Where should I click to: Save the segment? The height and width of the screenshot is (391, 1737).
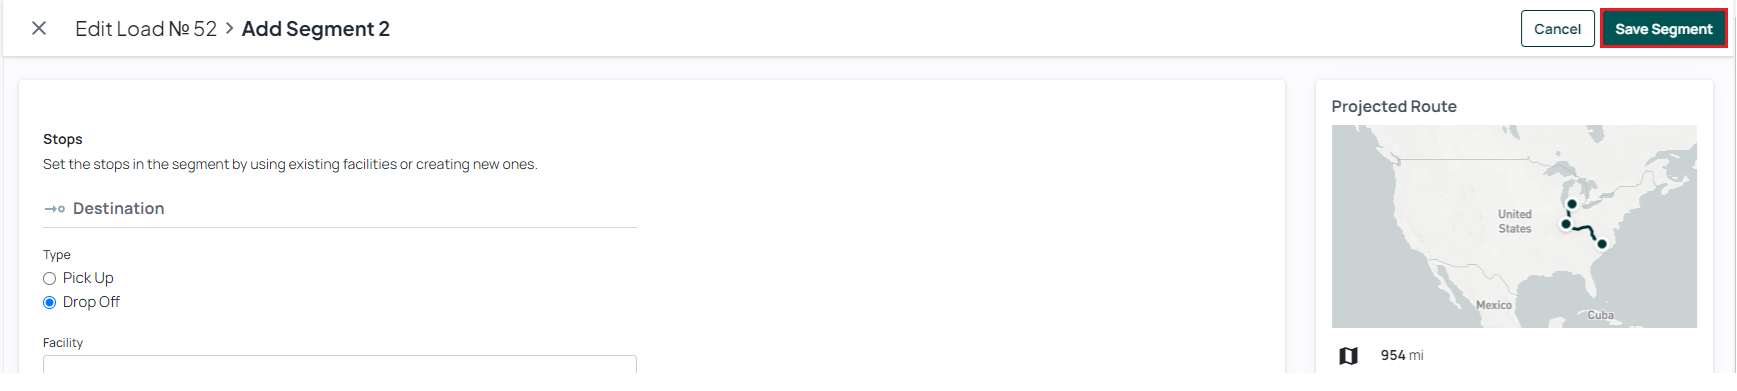click(x=1663, y=29)
